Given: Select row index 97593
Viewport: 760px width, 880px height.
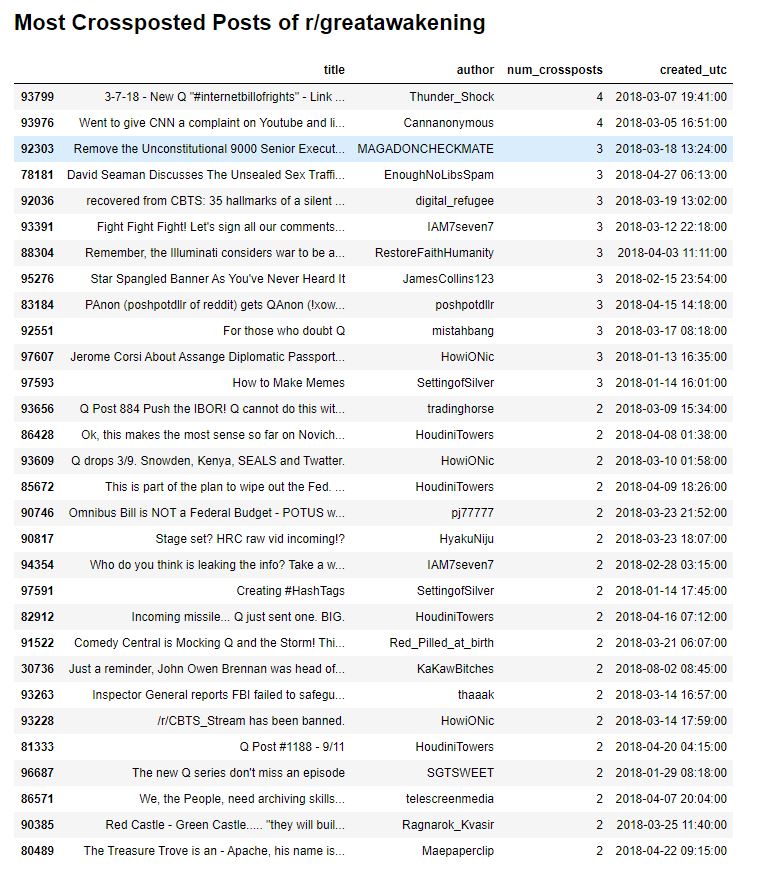Looking at the screenshot, I should 38,383.
